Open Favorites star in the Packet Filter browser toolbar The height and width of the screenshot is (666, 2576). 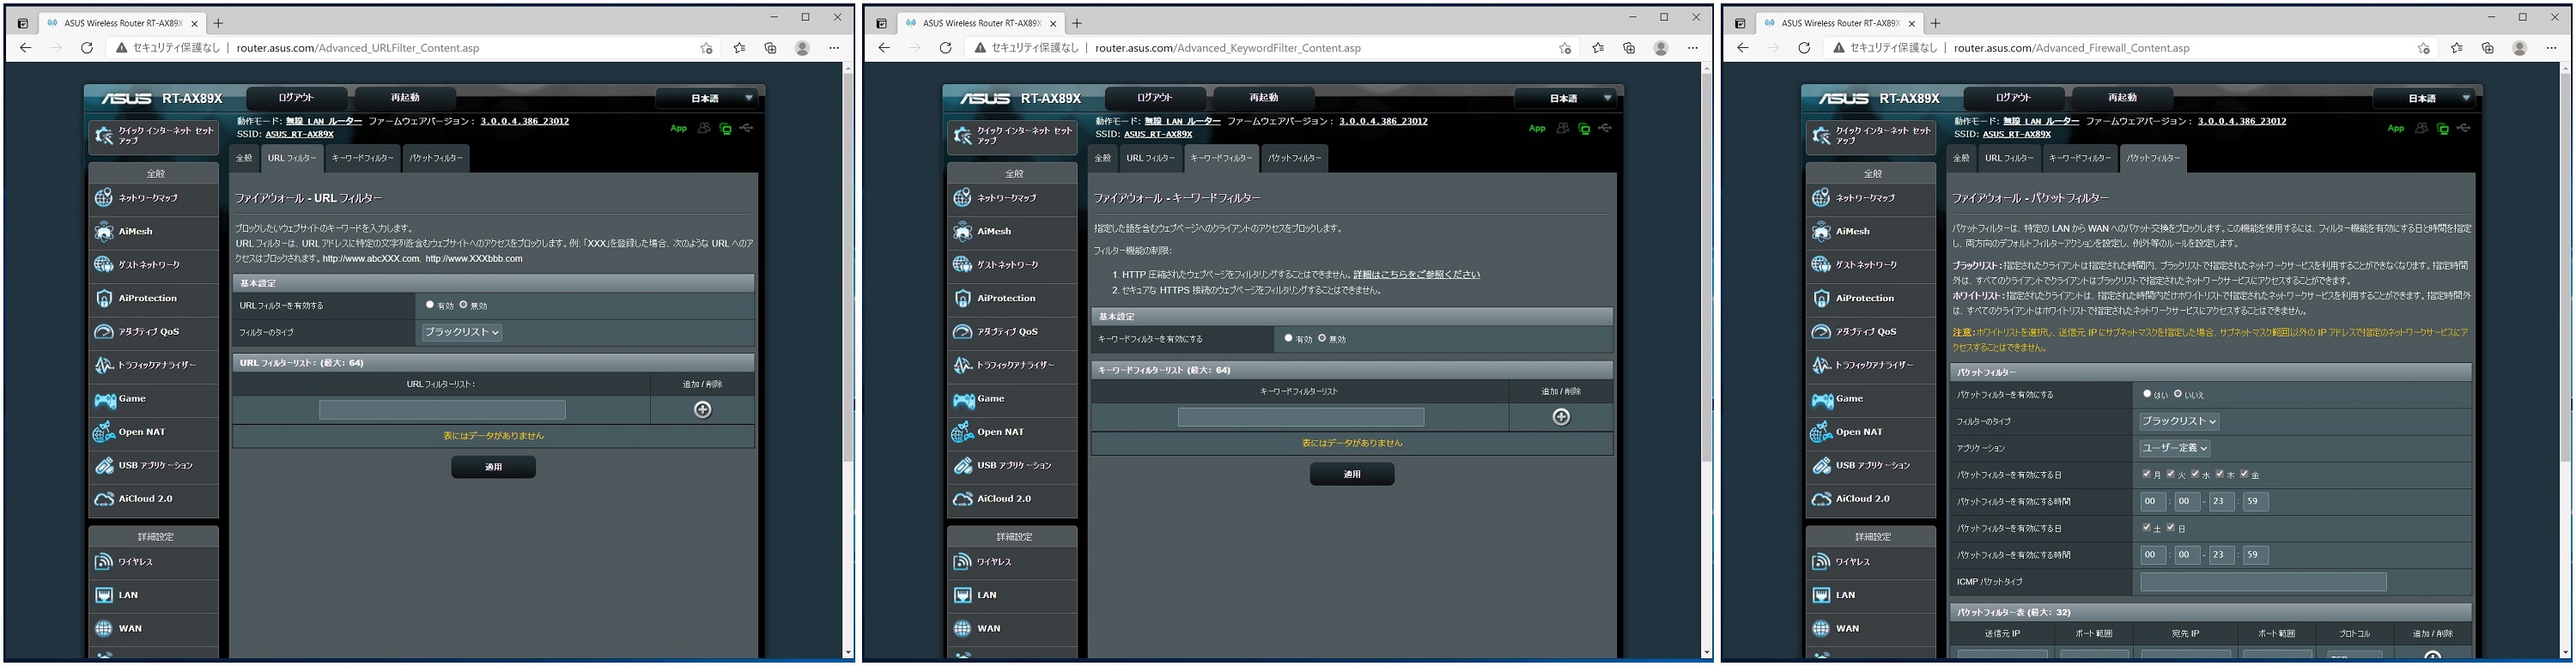(x=2456, y=48)
